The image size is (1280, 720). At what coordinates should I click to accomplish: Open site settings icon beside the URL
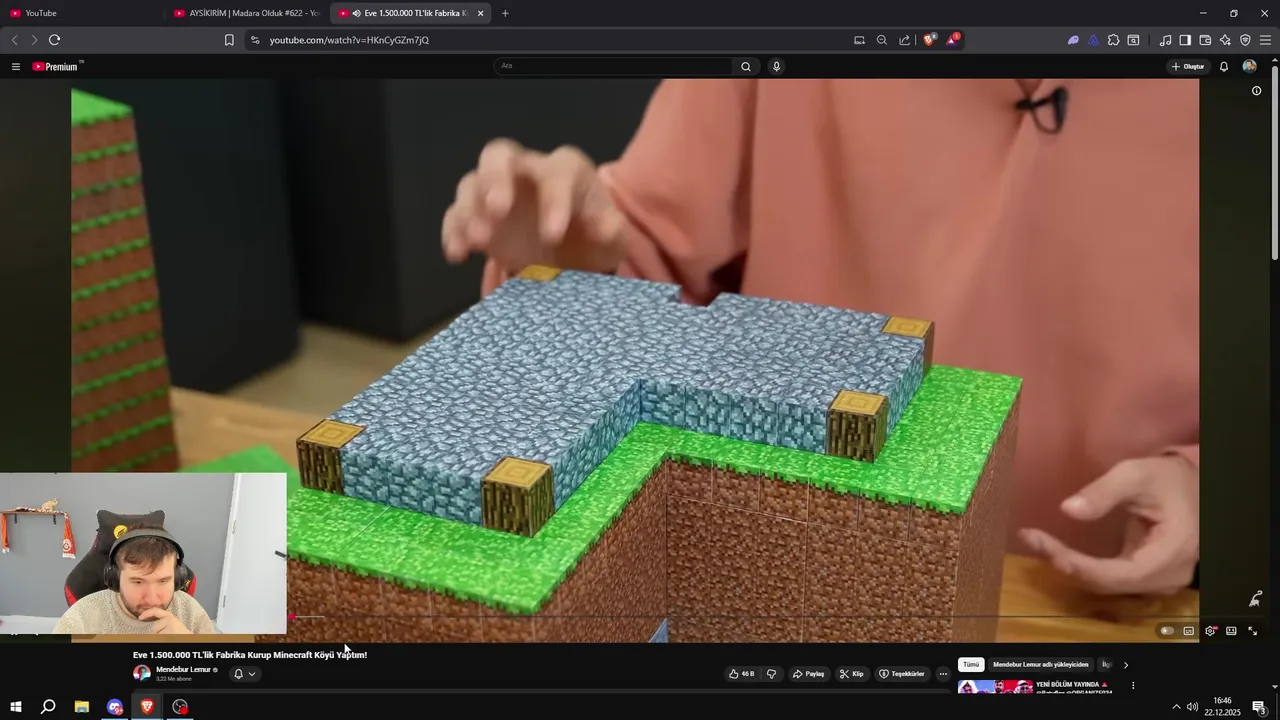coord(255,40)
